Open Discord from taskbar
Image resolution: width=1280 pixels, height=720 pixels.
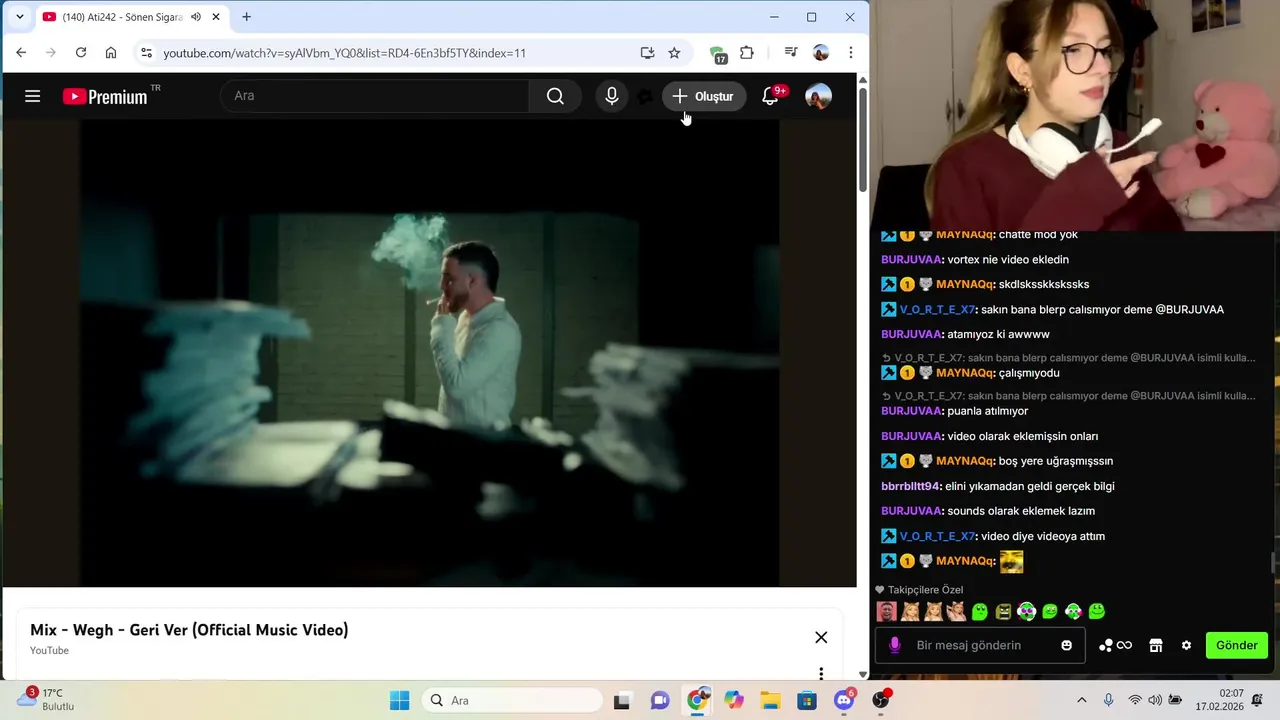[843, 700]
